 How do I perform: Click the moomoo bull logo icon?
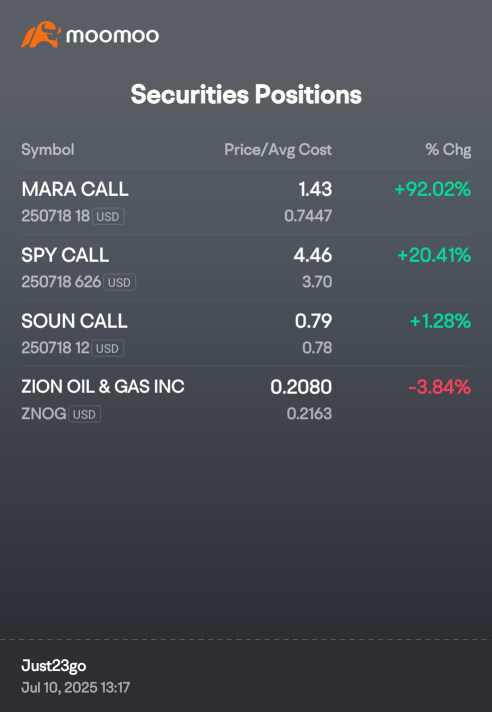point(41,34)
